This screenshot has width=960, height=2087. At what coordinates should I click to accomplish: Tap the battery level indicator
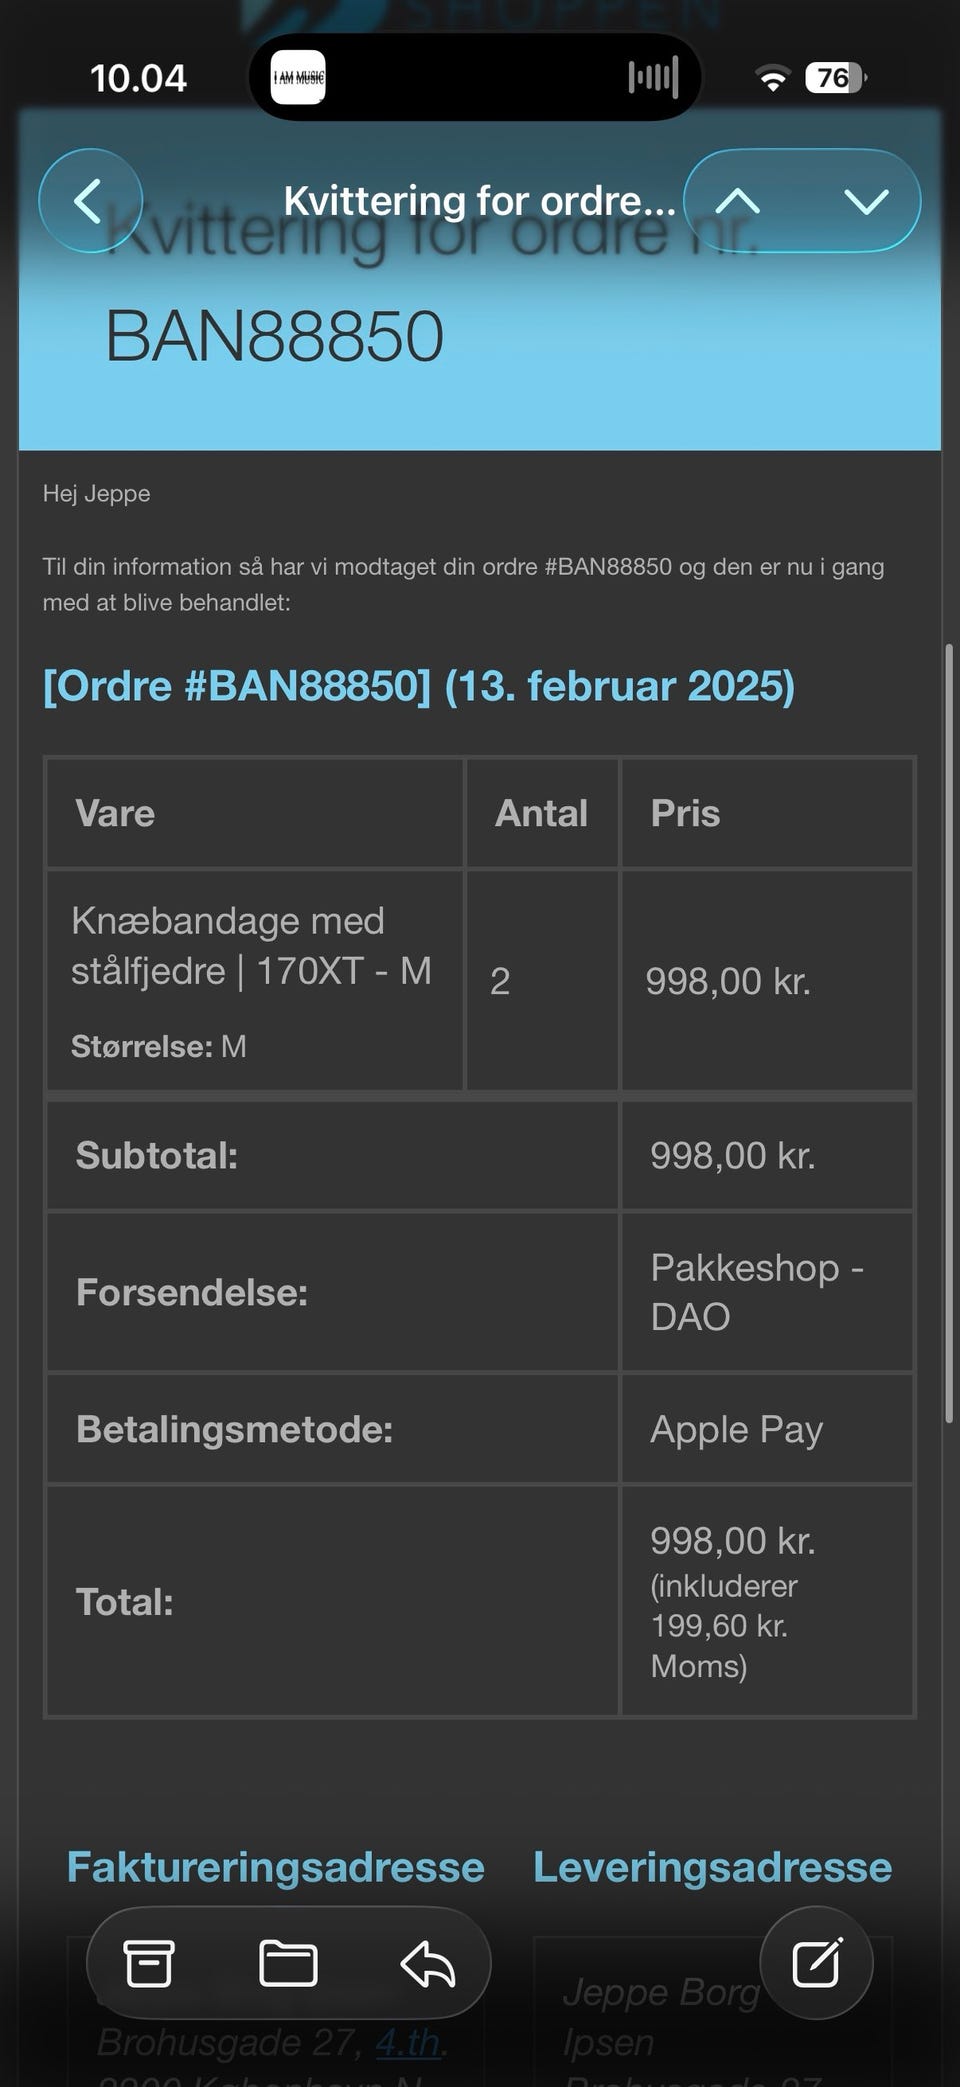(836, 78)
